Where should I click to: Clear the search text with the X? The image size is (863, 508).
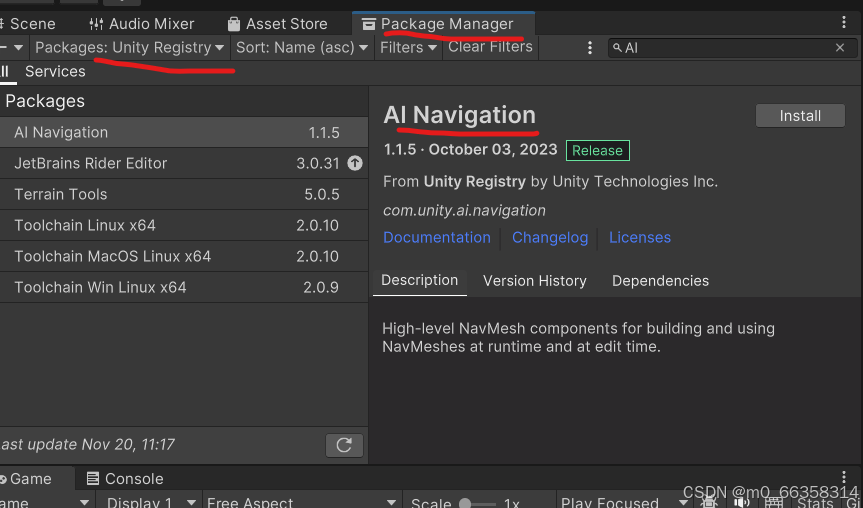840,48
